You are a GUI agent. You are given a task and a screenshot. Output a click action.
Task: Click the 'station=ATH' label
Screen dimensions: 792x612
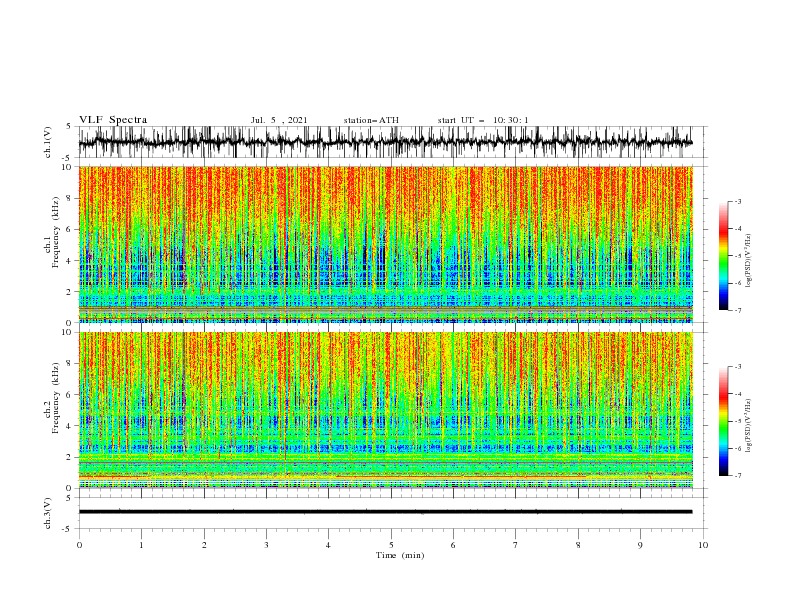click(x=371, y=120)
